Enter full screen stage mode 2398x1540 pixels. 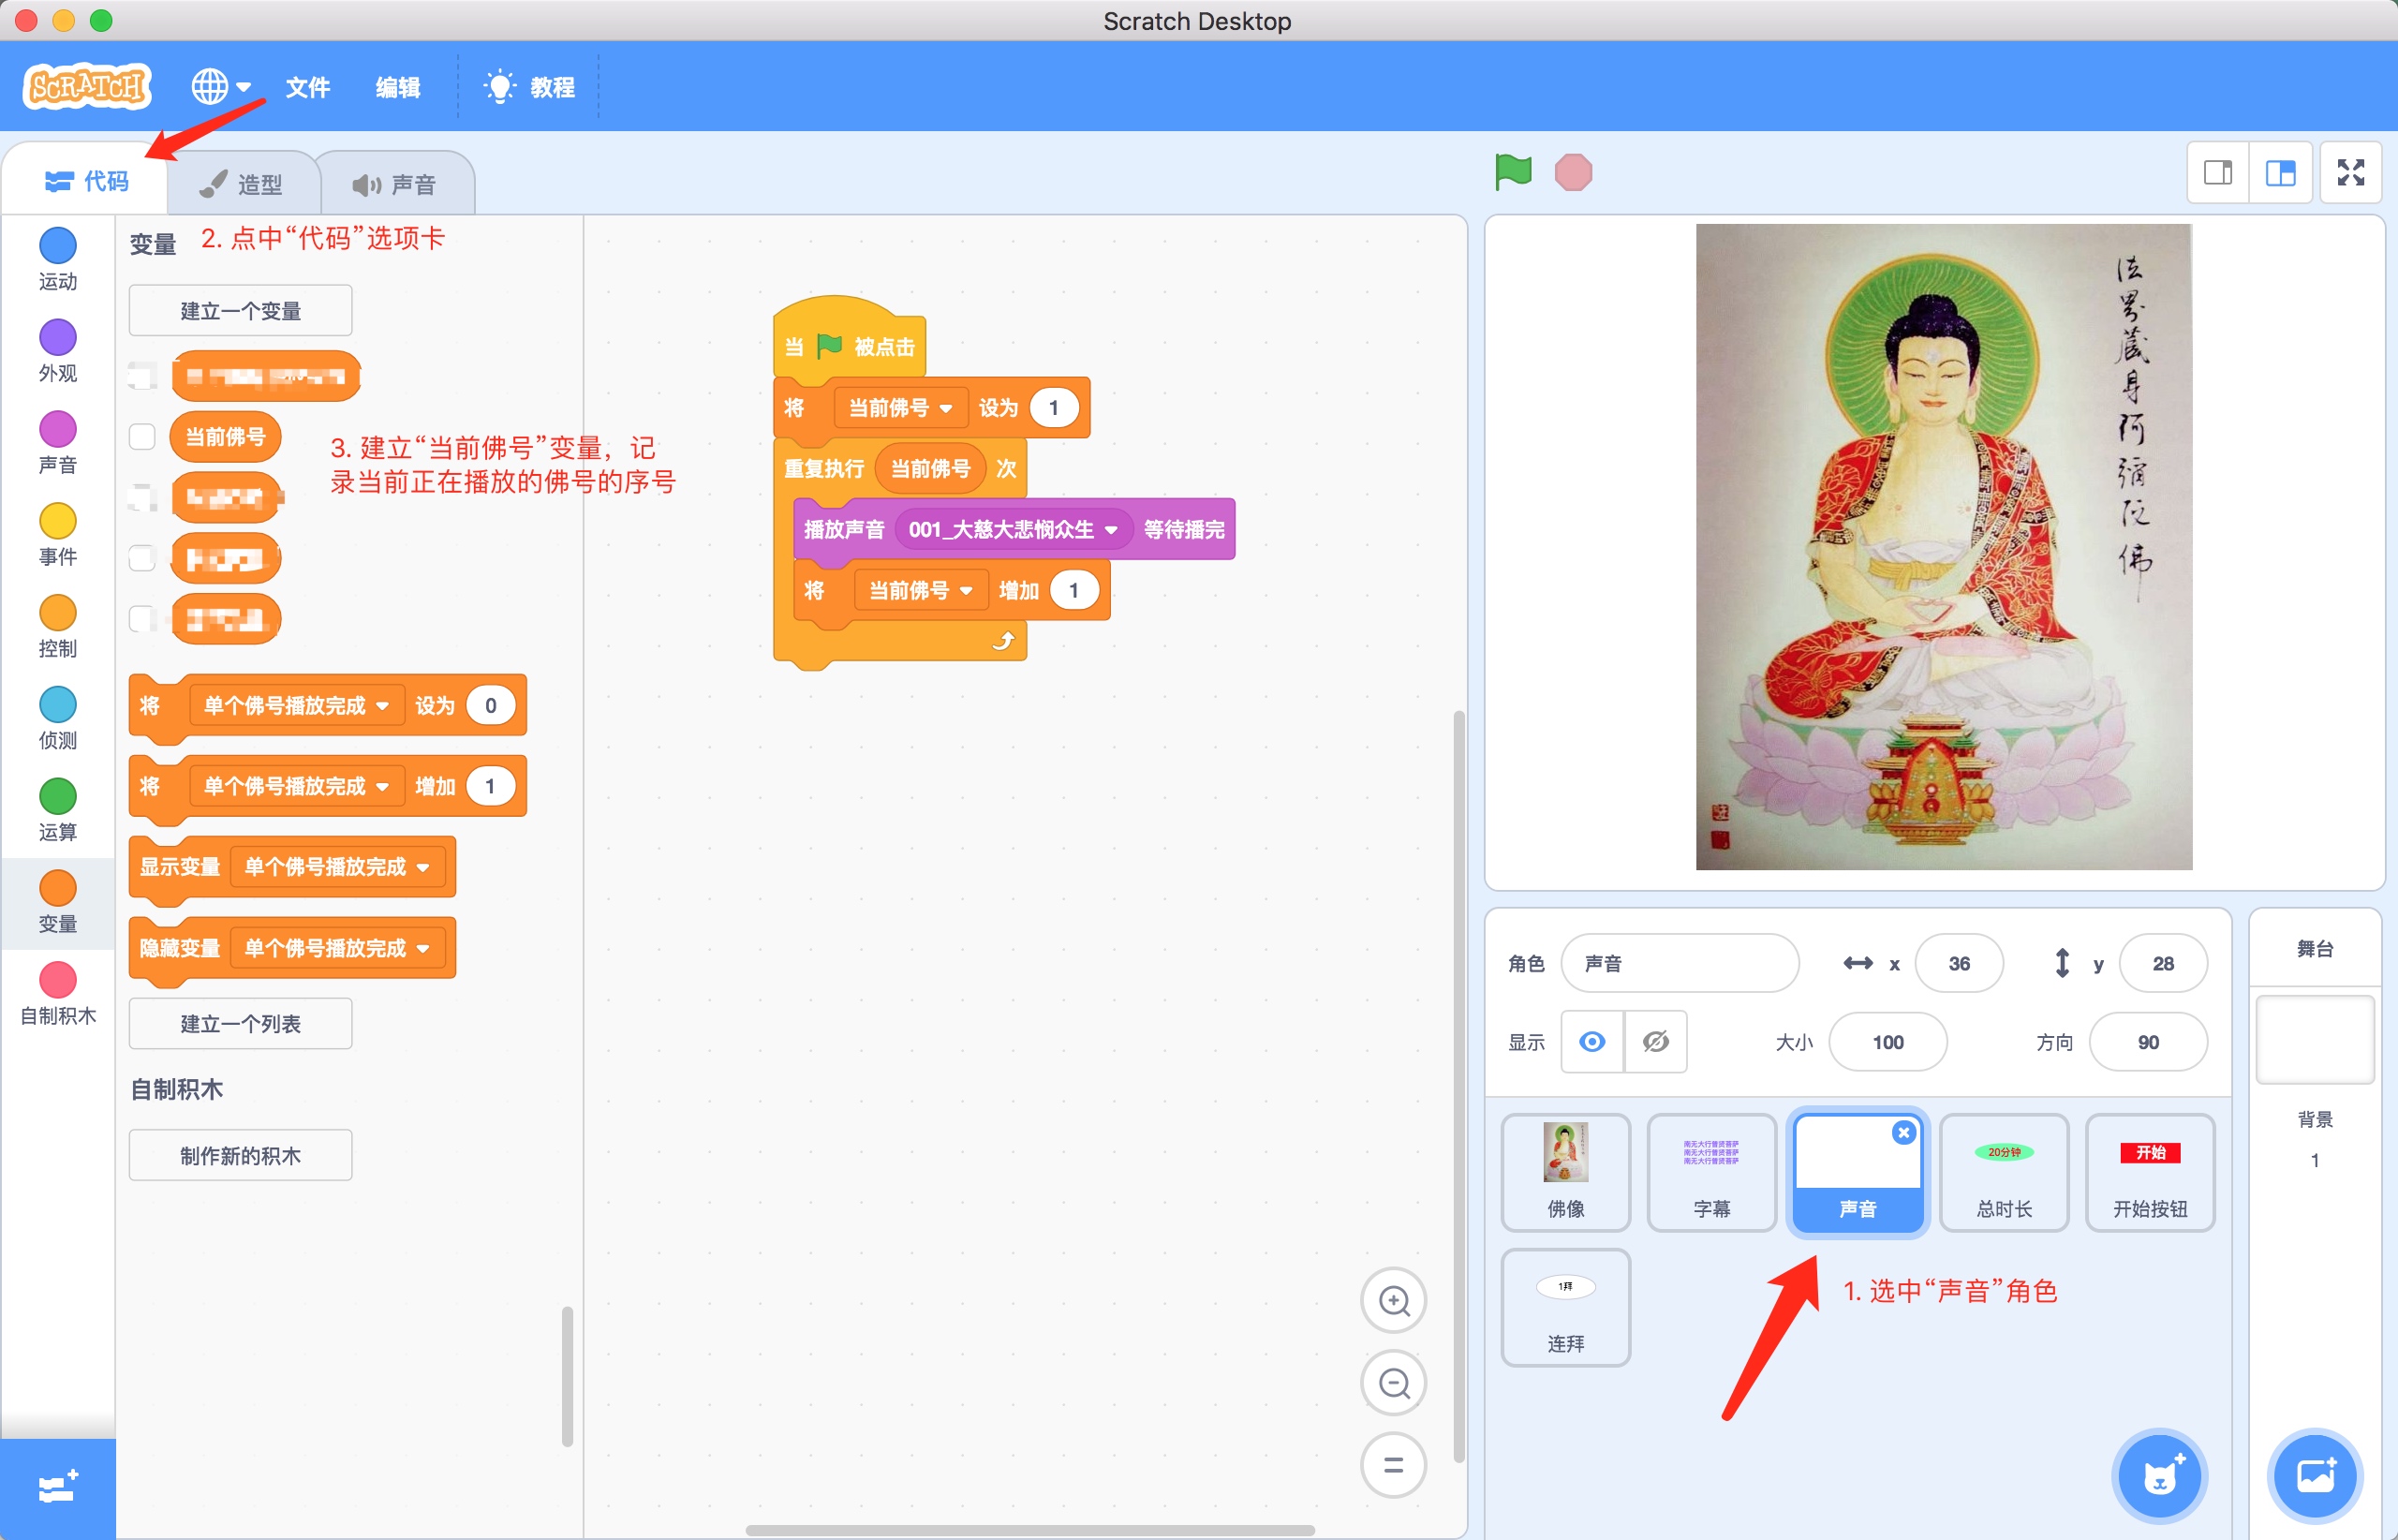pos(2351,173)
